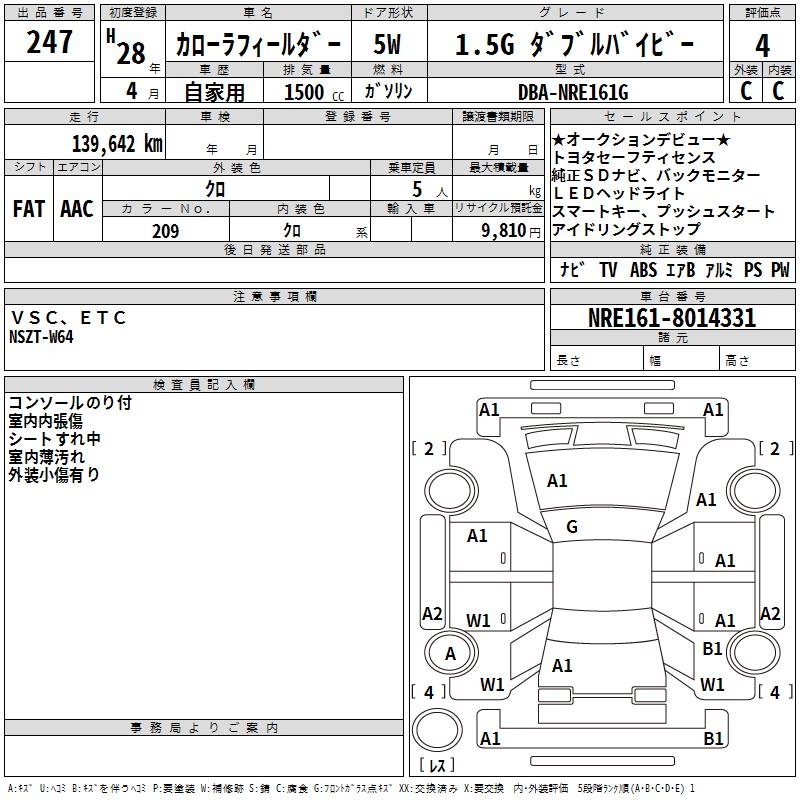
Task: Click the ABS equipment label
Action: 643,269
